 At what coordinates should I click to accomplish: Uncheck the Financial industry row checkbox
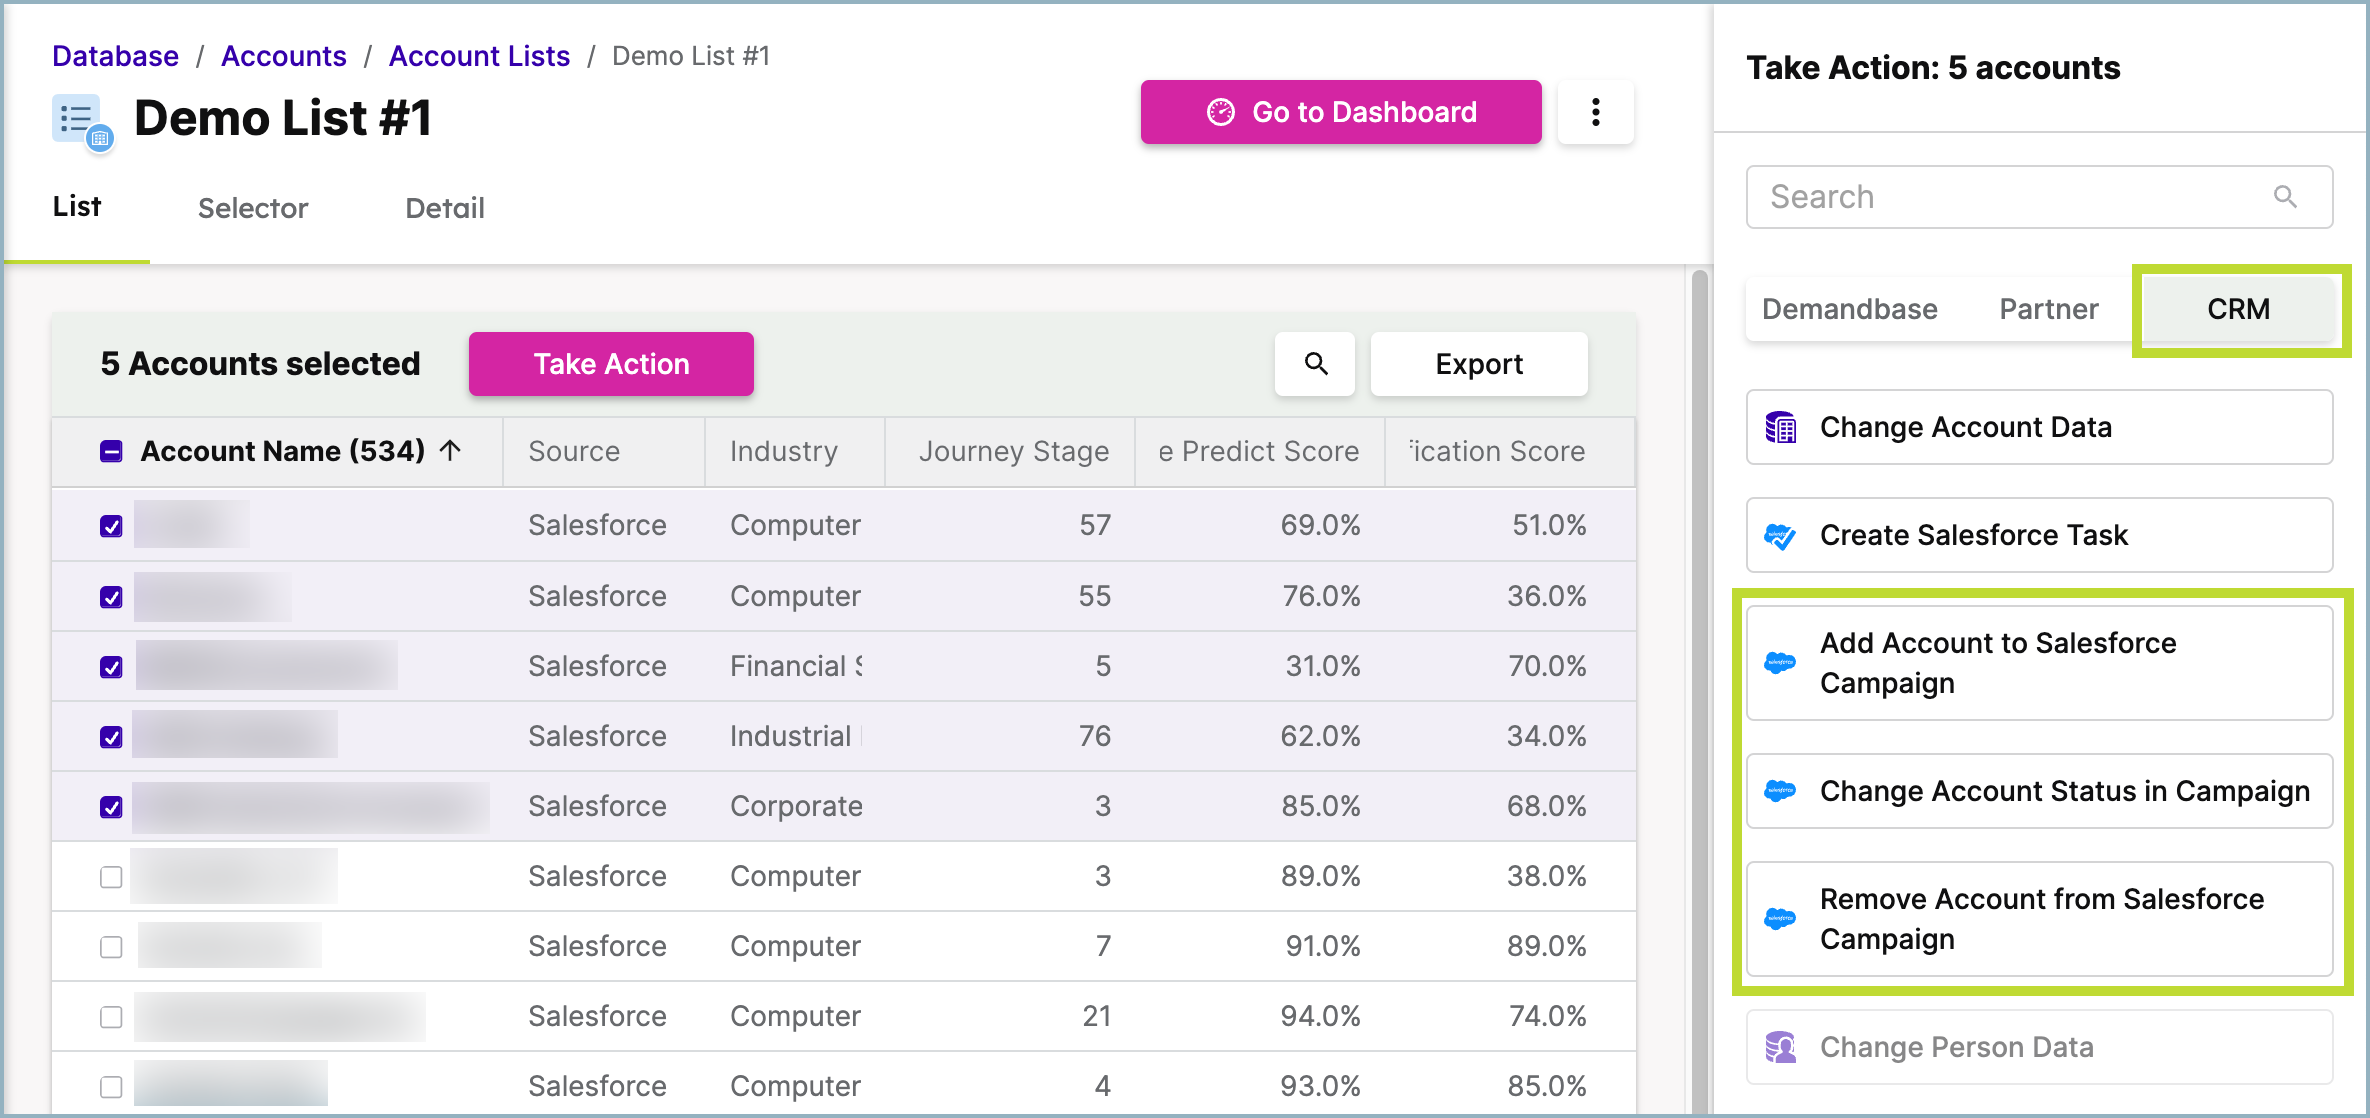pos(111,667)
